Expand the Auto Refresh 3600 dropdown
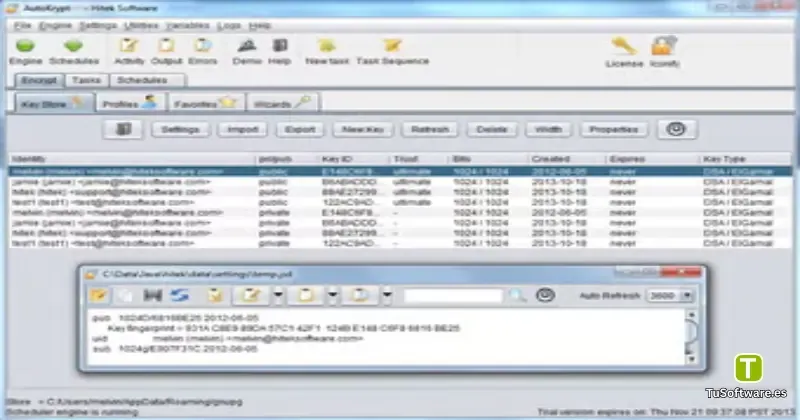The width and height of the screenshot is (800, 420). (687, 295)
